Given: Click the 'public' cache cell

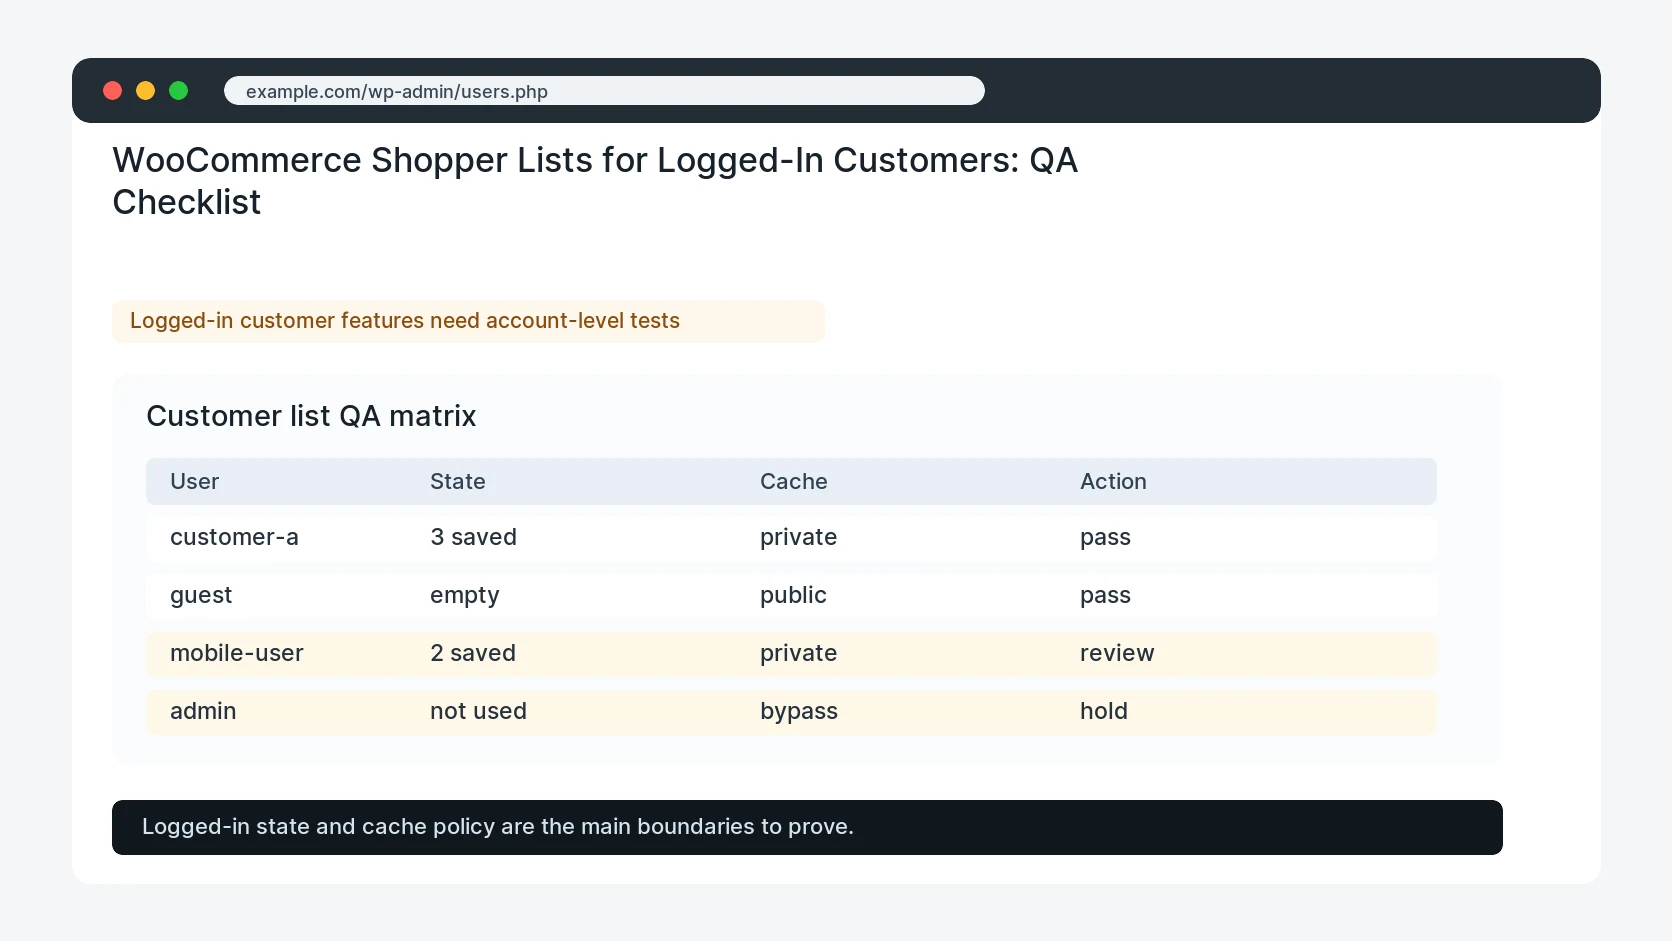Looking at the screenshot, I should (793, 596).
